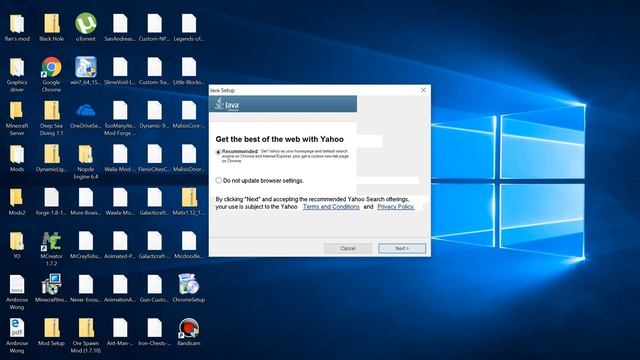
Task: Open the win7_64_15 installer icon
Action: tap(85, 70)
